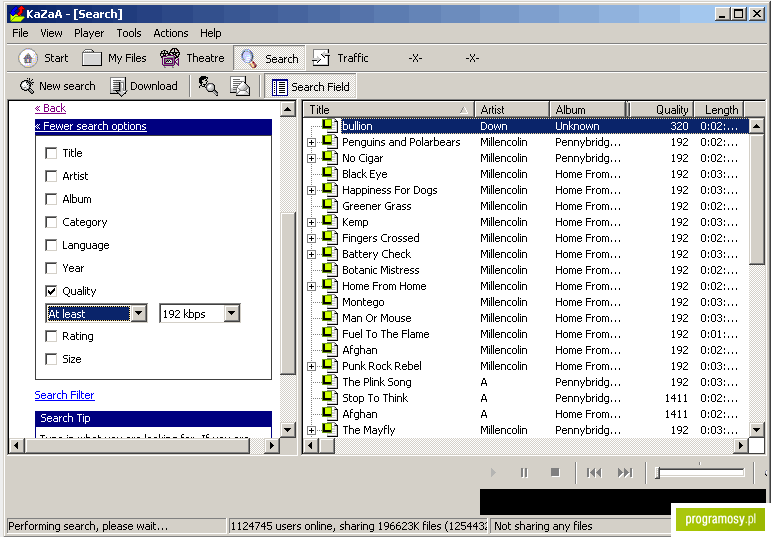This screenshot has height=537, width=771.
Task: Click the results scroll down arrow
Action: tap(757, 429)
